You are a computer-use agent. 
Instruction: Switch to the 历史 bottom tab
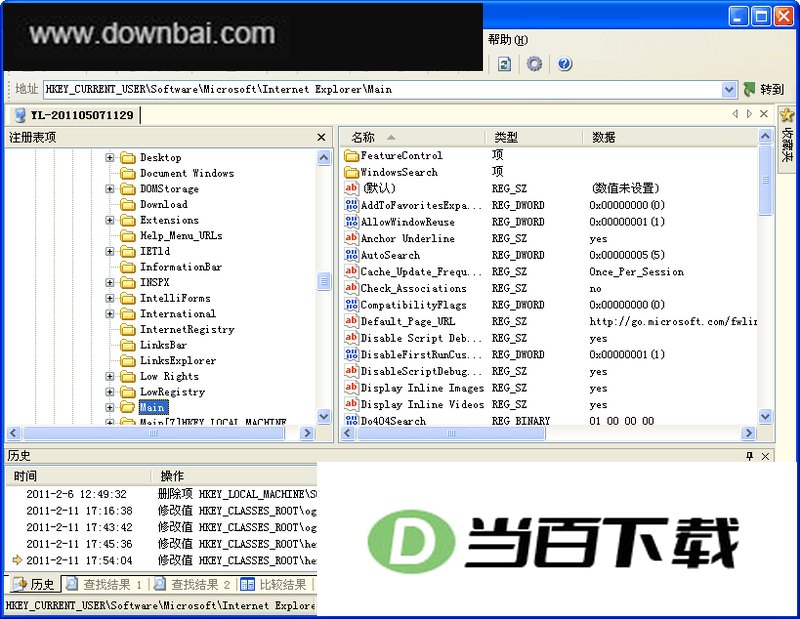point(35,584)
